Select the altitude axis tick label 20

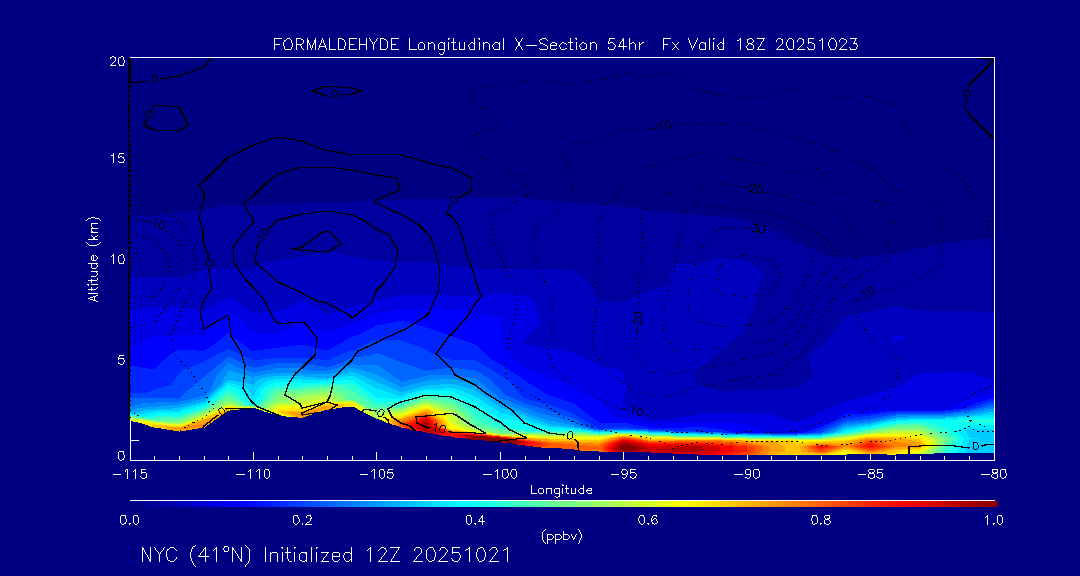tap(116, 61)
